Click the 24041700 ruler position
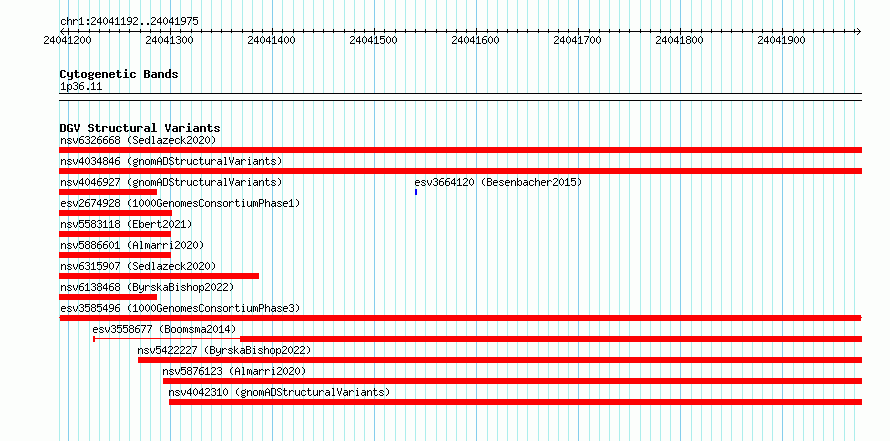Viewport: 890px width, 441px height. (x=577, y=41)
